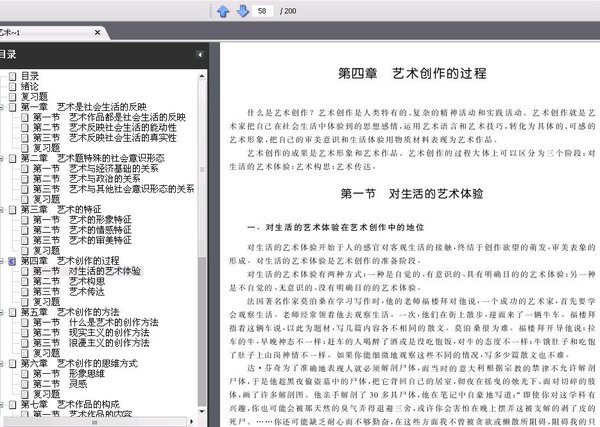Open 第一节 形象思维 bookmark

[69, 374]
